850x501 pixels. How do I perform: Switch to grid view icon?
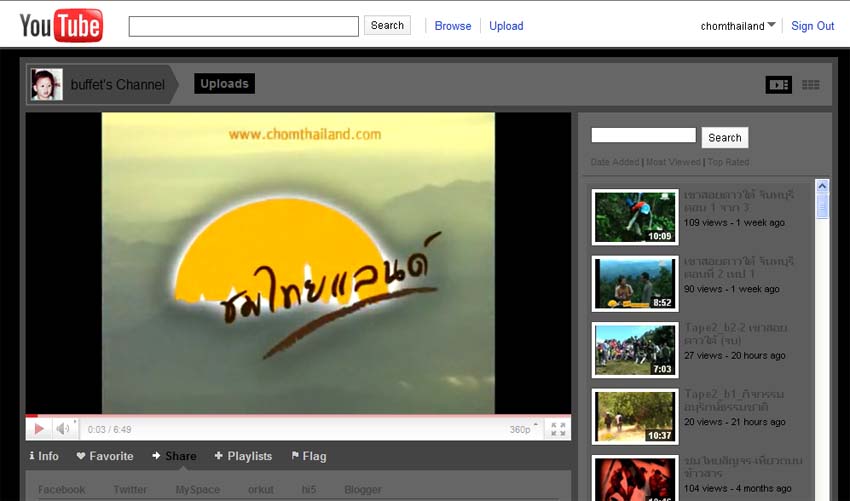[810, 85]
